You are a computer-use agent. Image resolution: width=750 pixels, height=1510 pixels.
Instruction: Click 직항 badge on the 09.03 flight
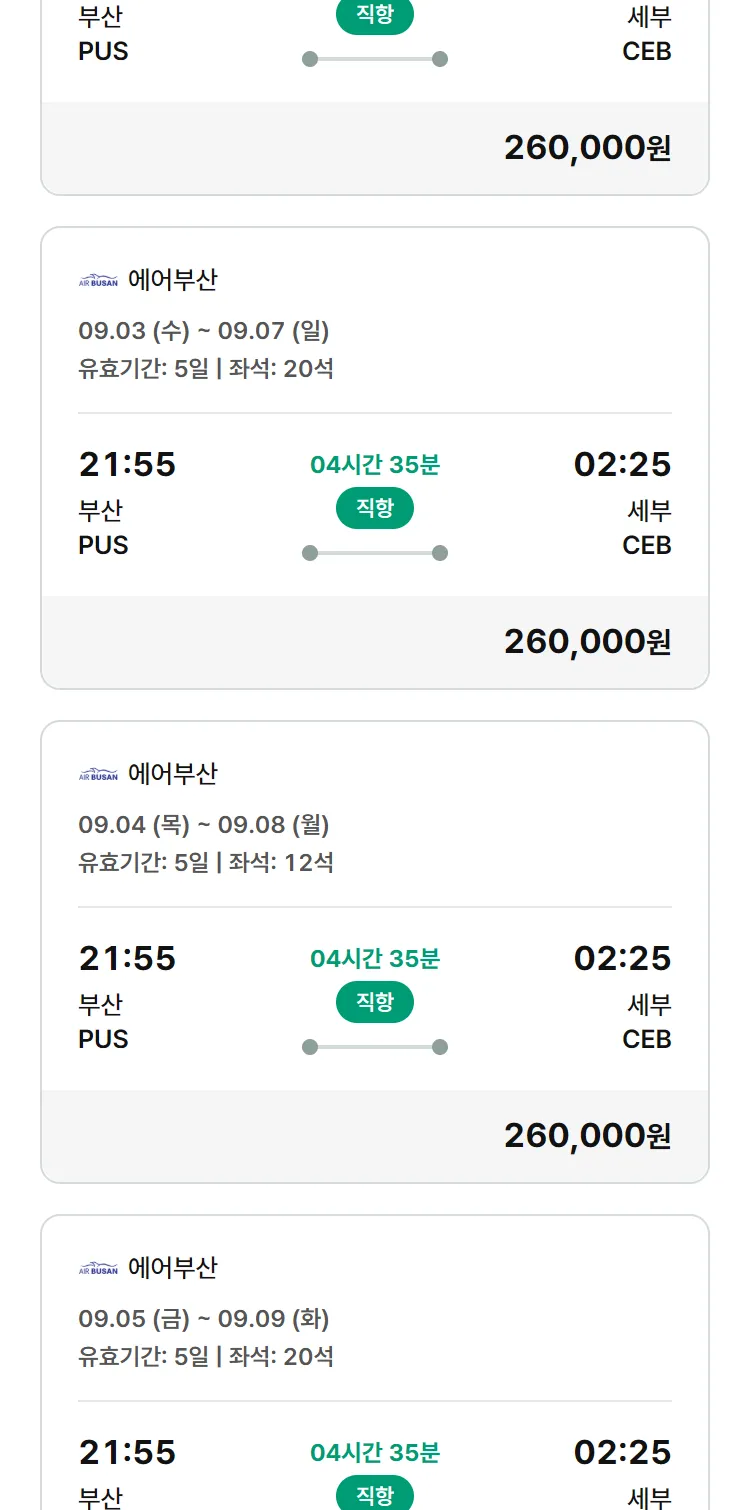(375, 508)
